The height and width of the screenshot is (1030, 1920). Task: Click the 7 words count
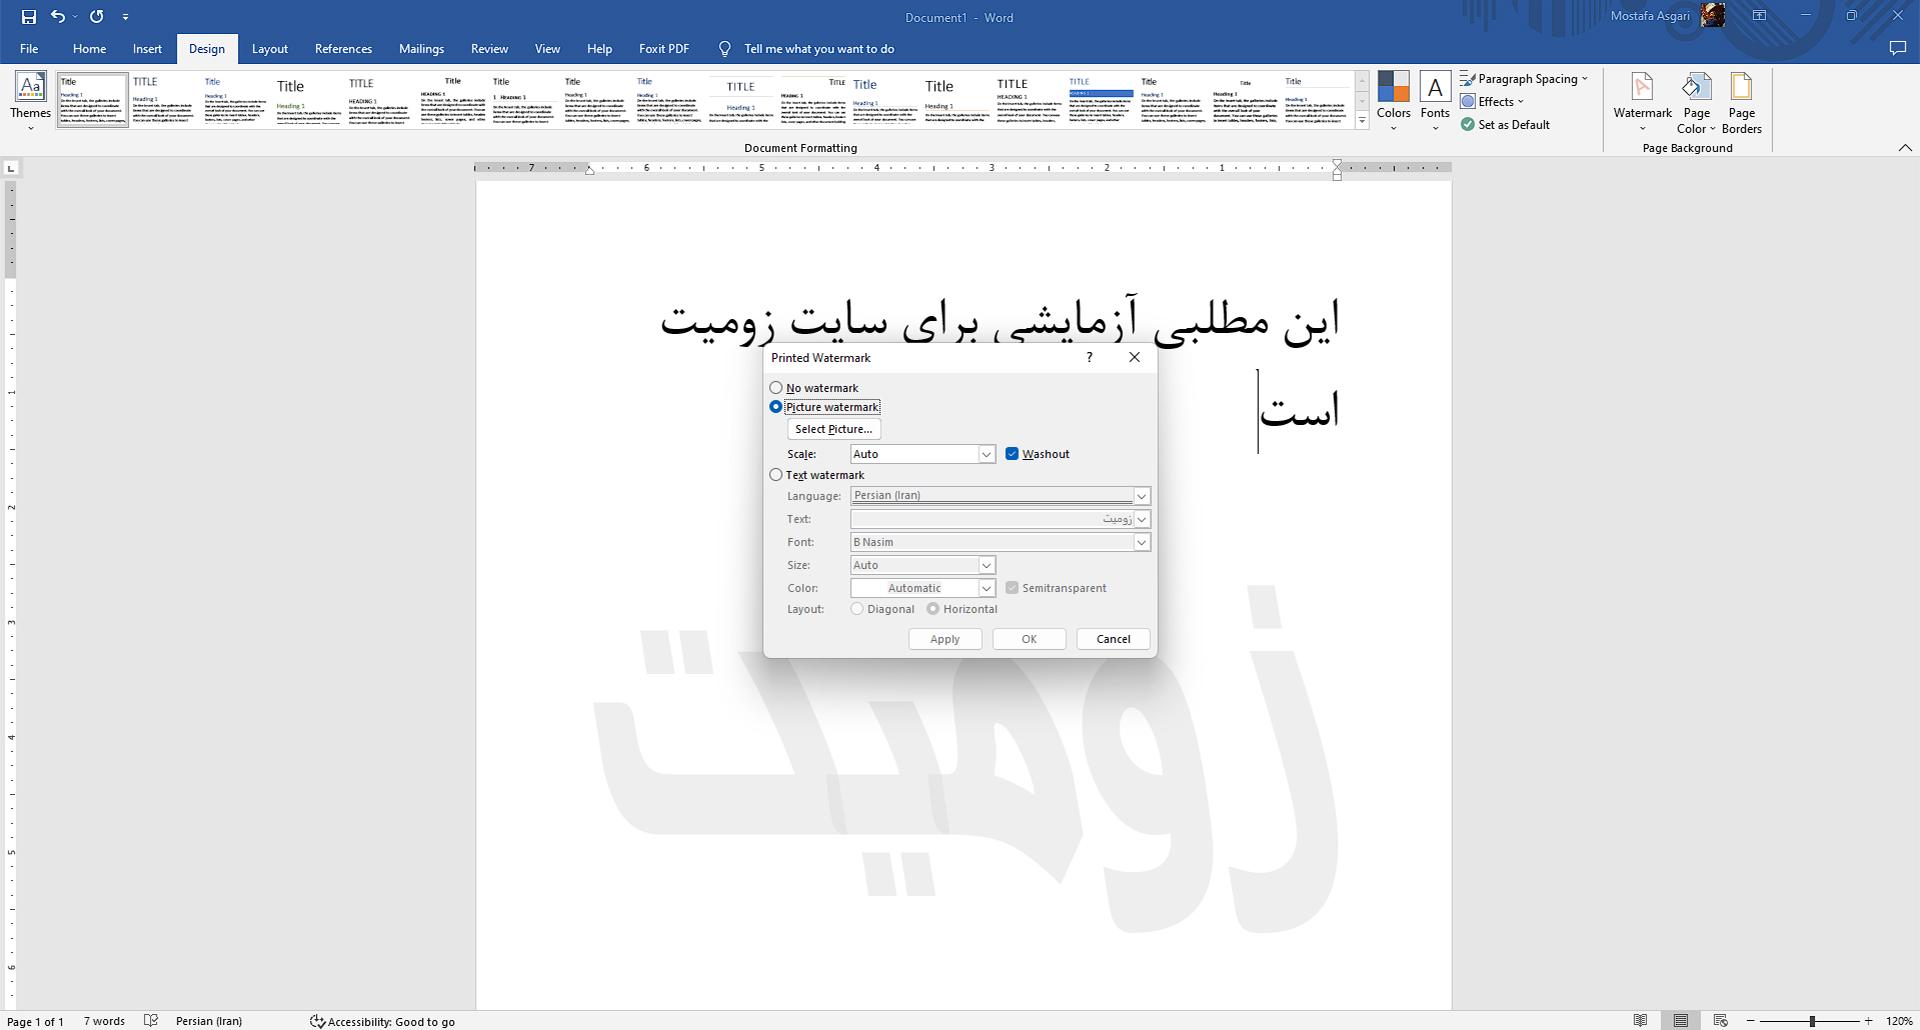pyautogui.click(x=104, y=1021)
